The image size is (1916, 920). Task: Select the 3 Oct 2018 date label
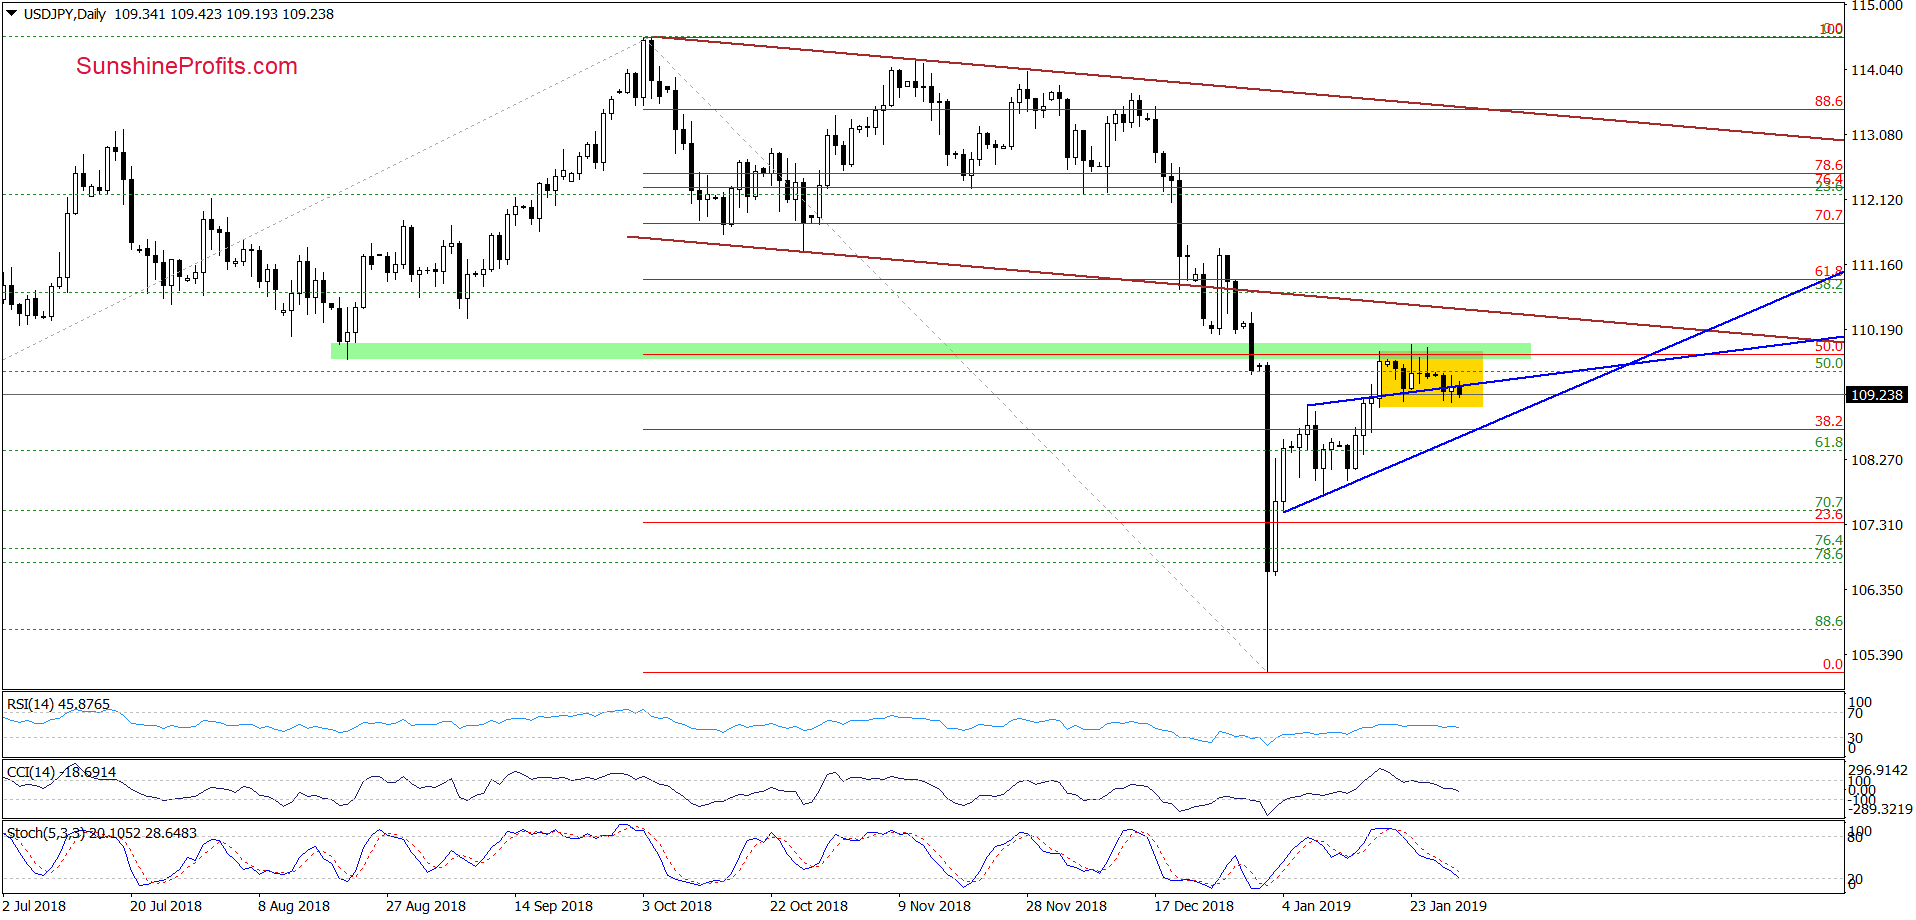click(x=677, y=906)
